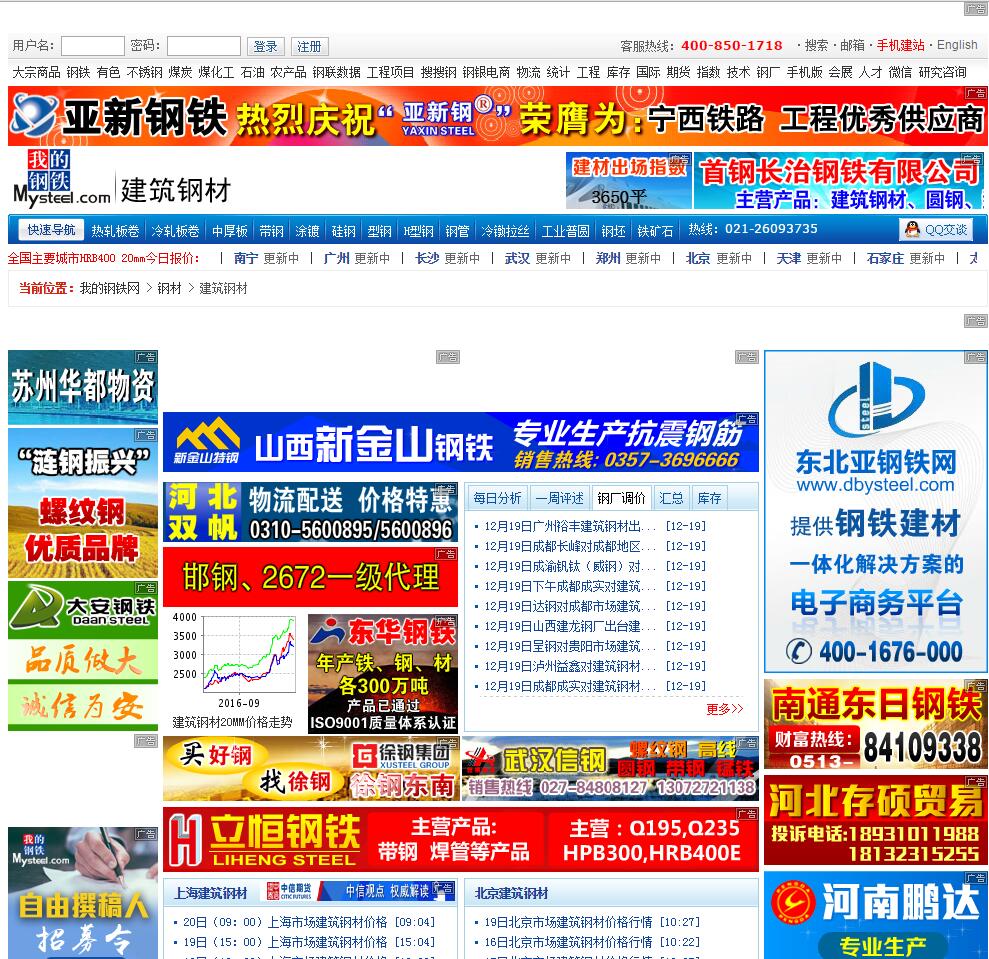
Task: Open 研究咨询 in top menu
Action: click(x=942, y=73)
